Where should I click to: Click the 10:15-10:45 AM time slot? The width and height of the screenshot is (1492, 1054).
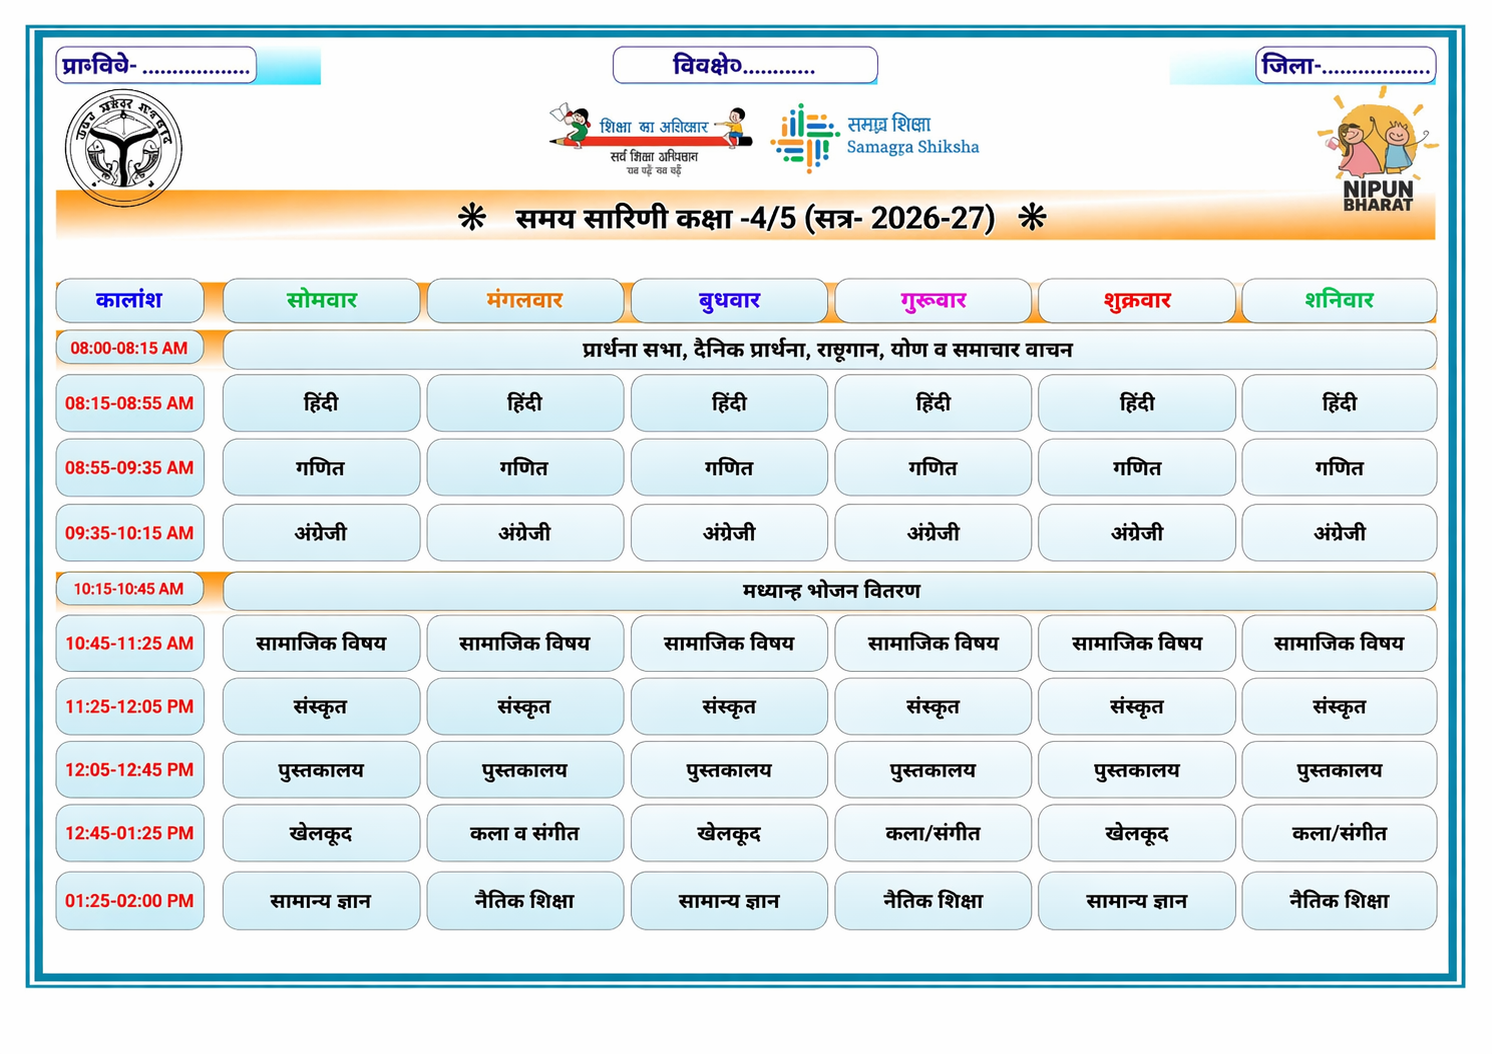129,589
